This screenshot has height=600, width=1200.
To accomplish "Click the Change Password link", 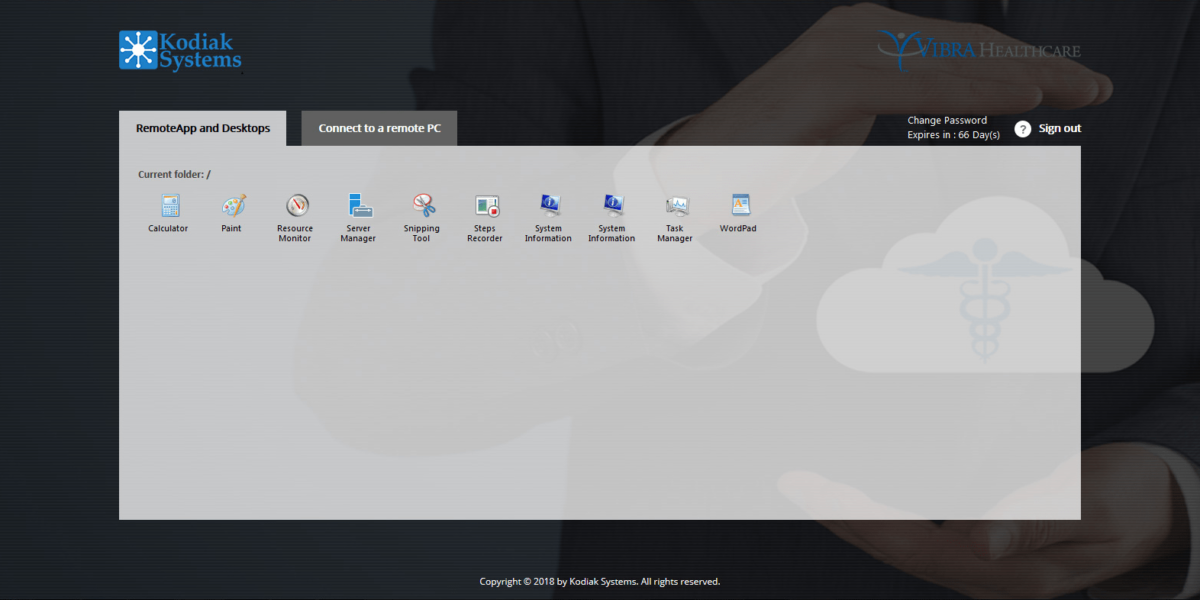I will [946, 120].
